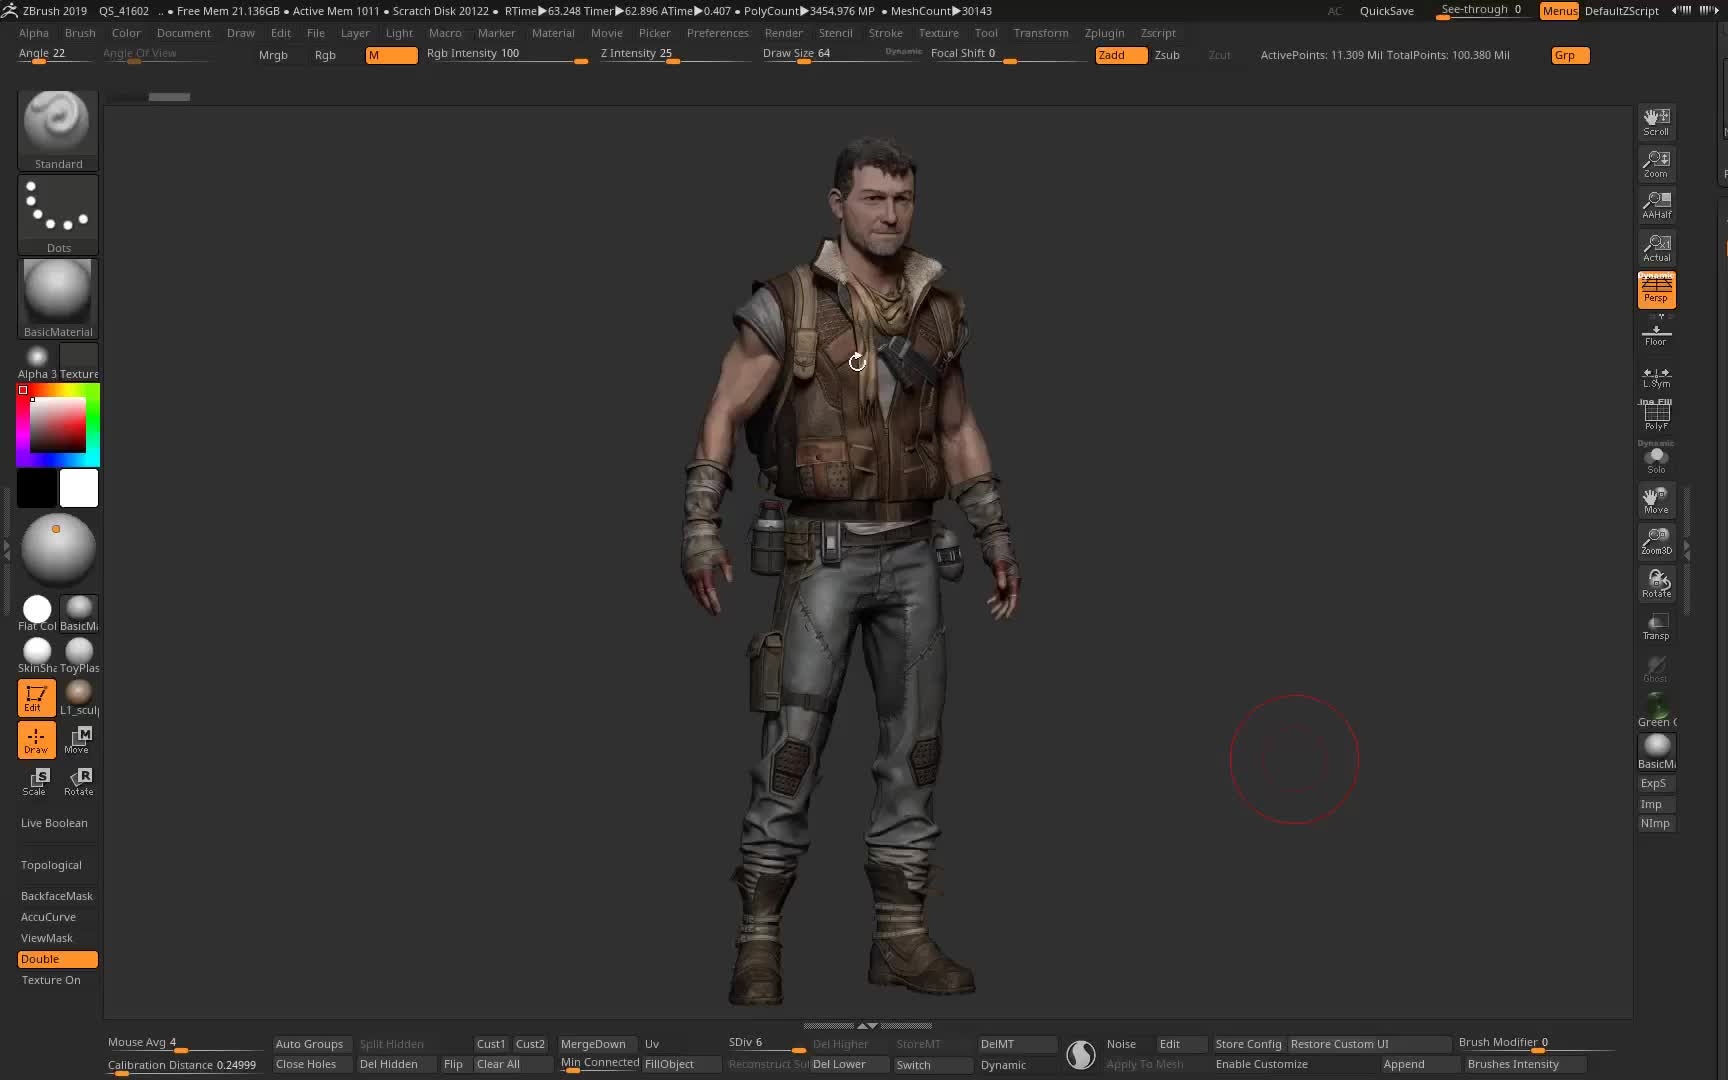Open the Dots stroke type selector
Screen dimensions: 1728x1080
click(58, 214)
